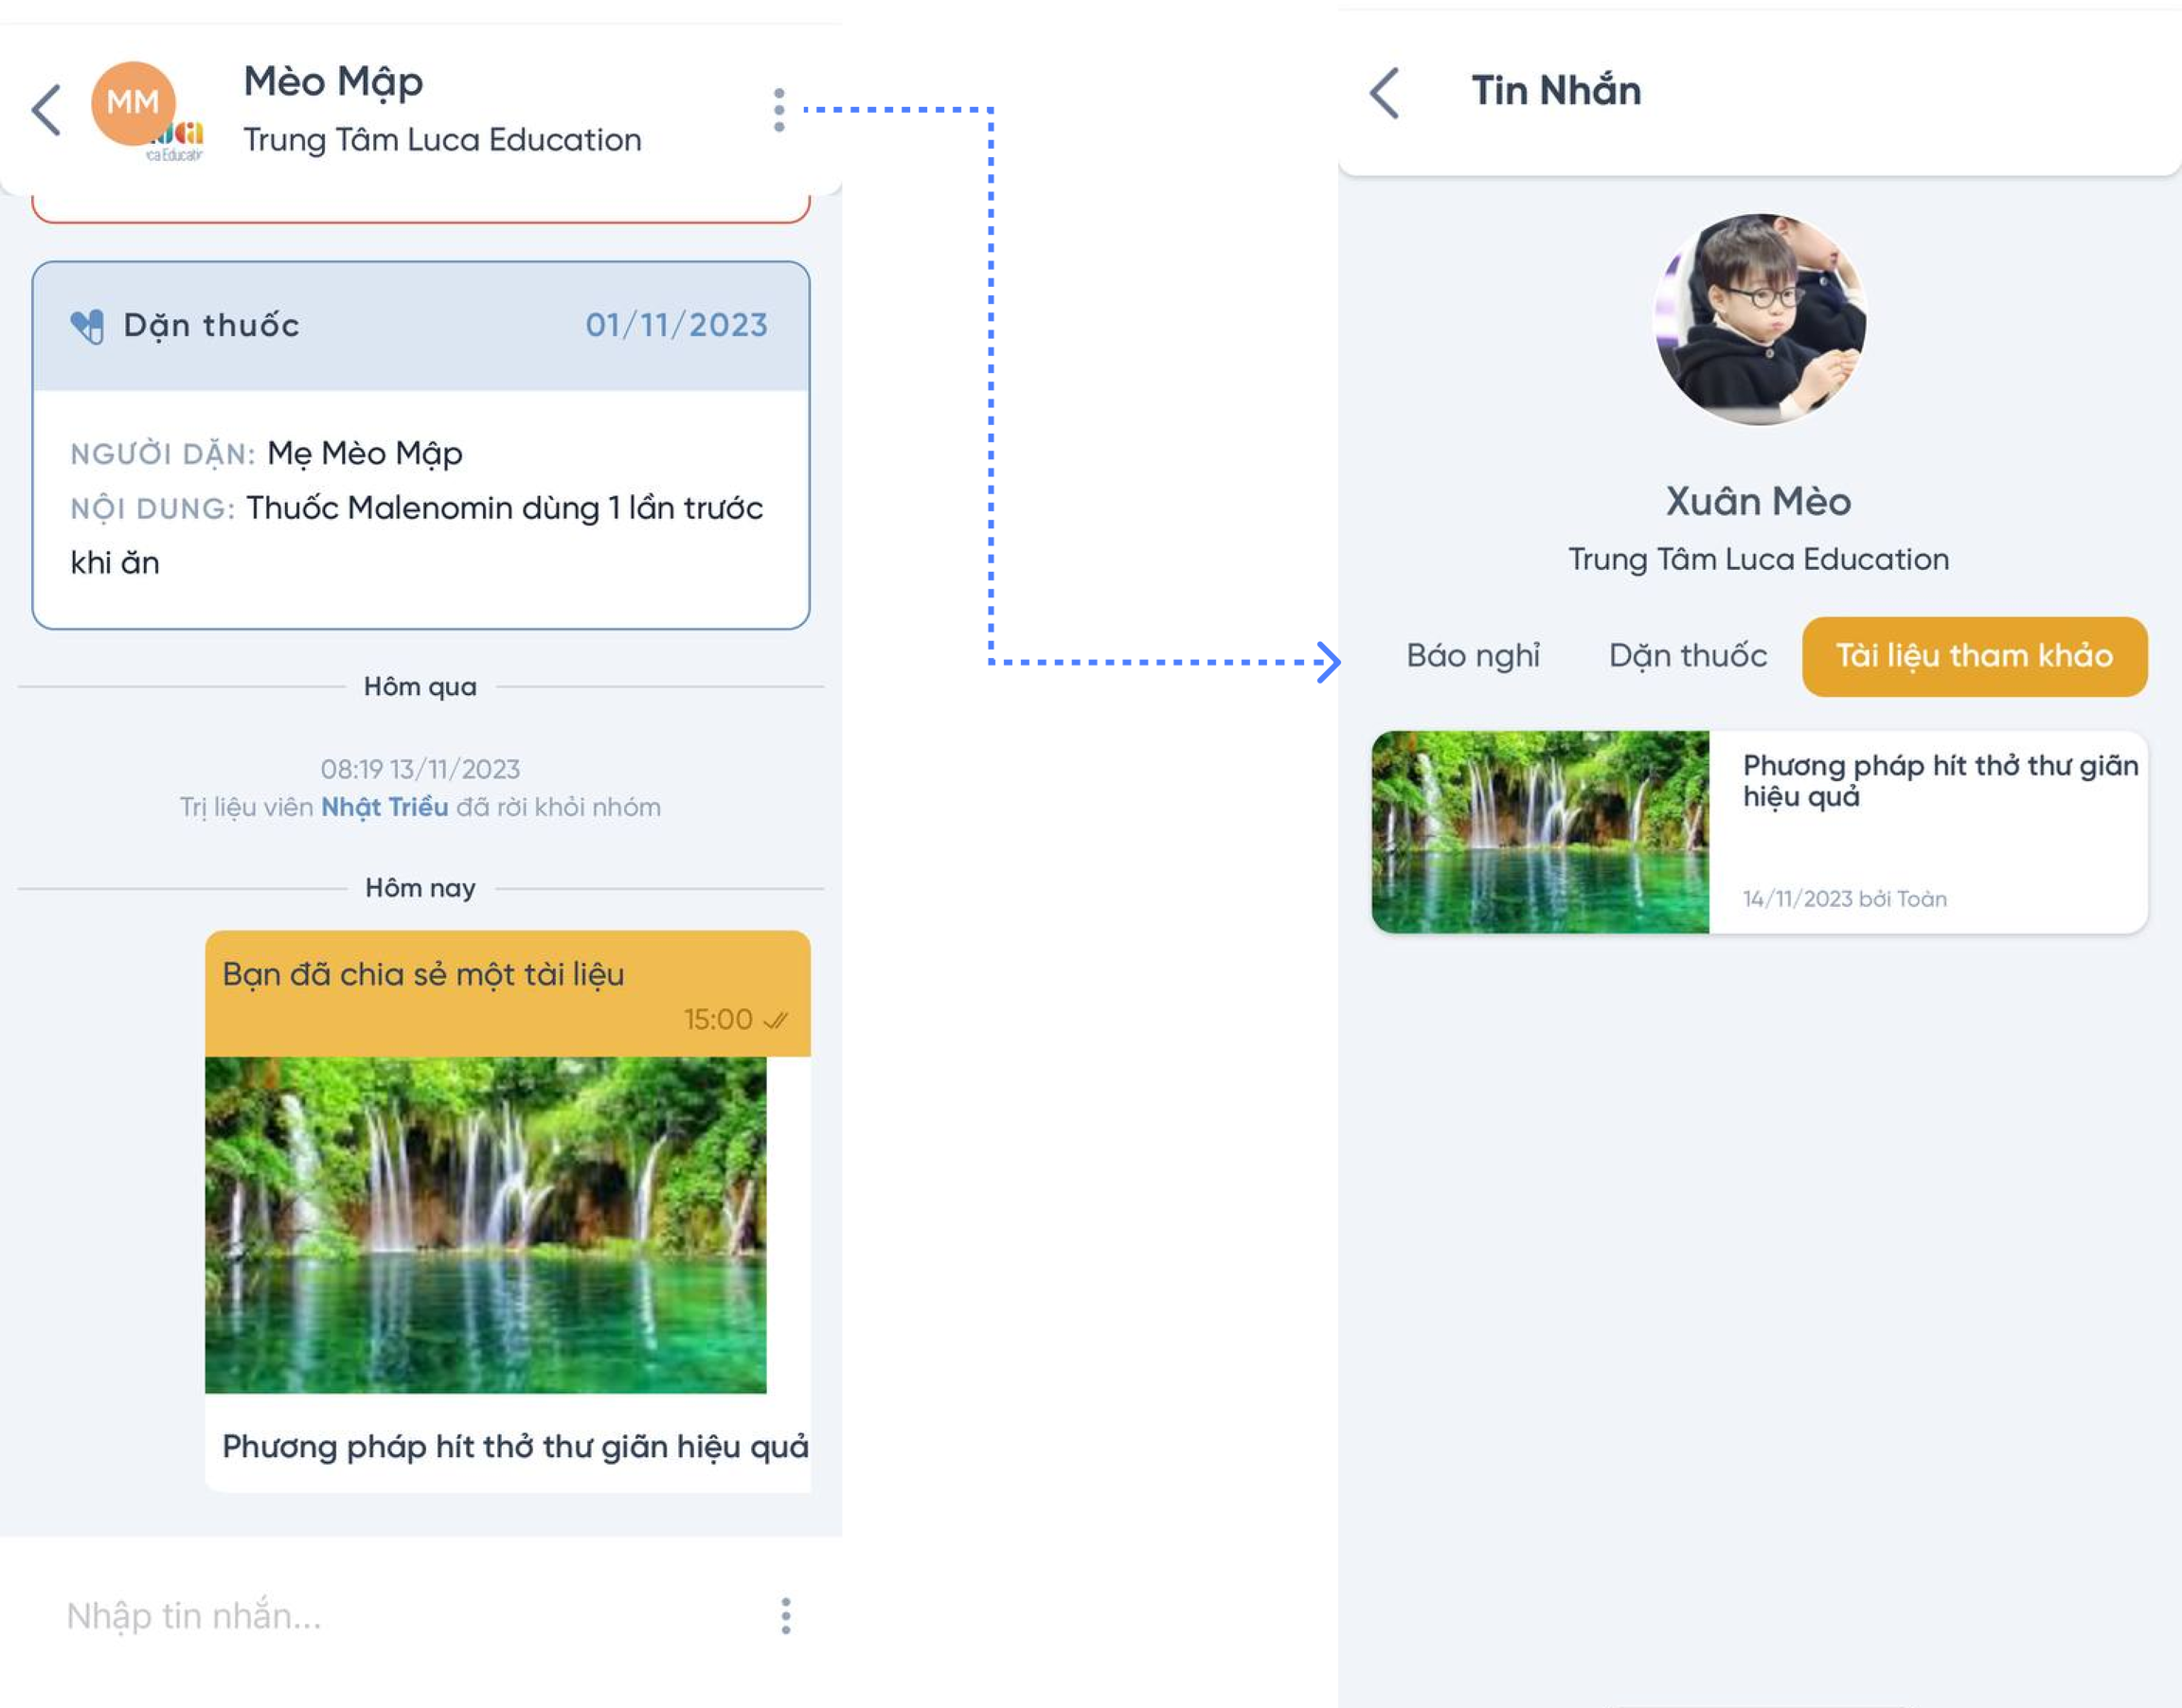
Task: Tap the read-receipt checkmark at 15:00
Action: (x=776, y=1020)
